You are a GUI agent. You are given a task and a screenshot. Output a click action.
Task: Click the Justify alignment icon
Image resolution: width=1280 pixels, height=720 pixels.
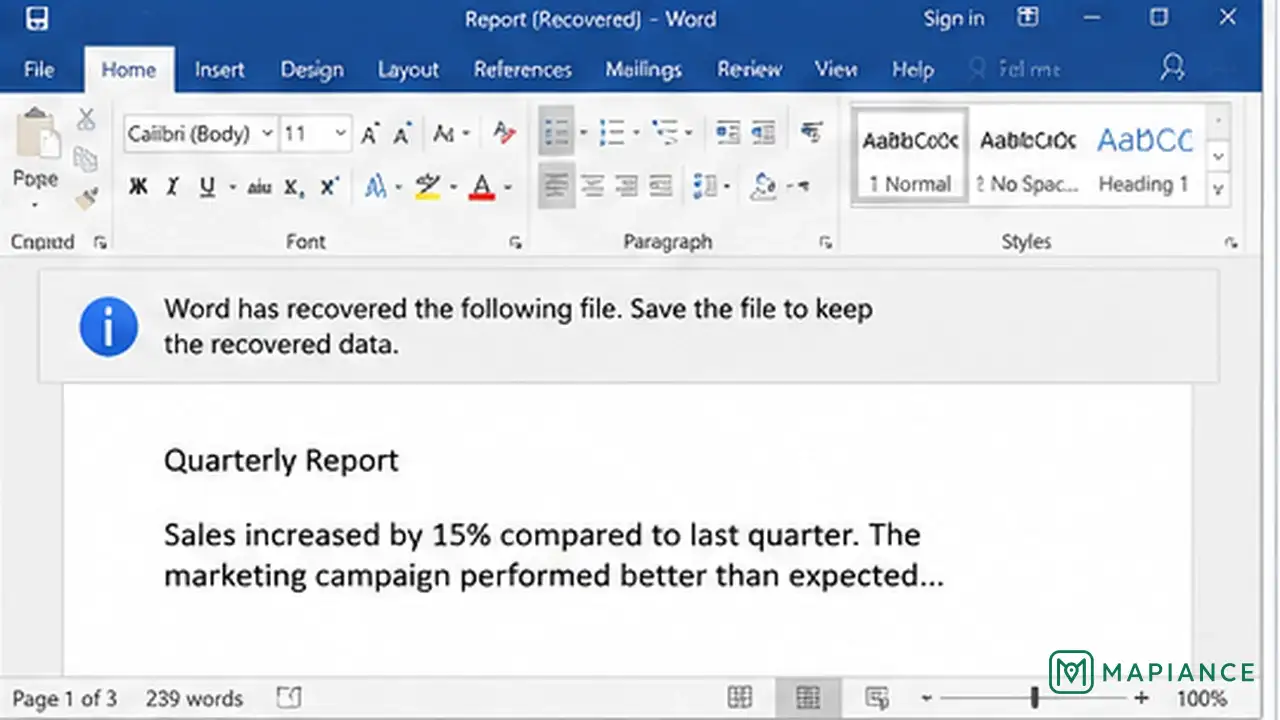pyautogui.click(x=660, y=186)
